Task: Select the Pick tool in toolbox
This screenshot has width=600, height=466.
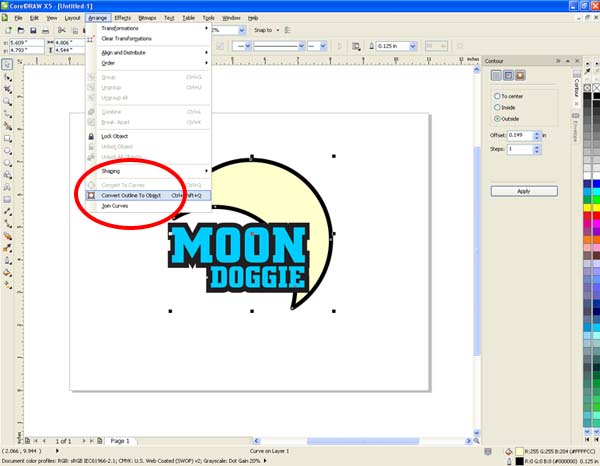Action: click(7, 64)
